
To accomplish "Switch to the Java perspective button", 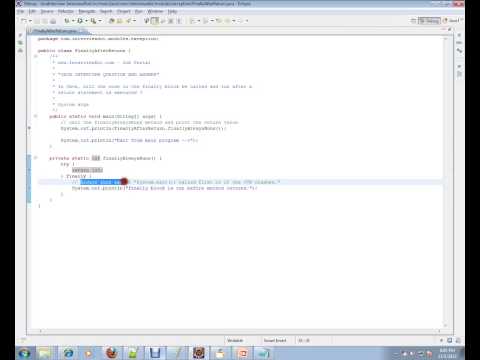I will click(x=451, y=21).
